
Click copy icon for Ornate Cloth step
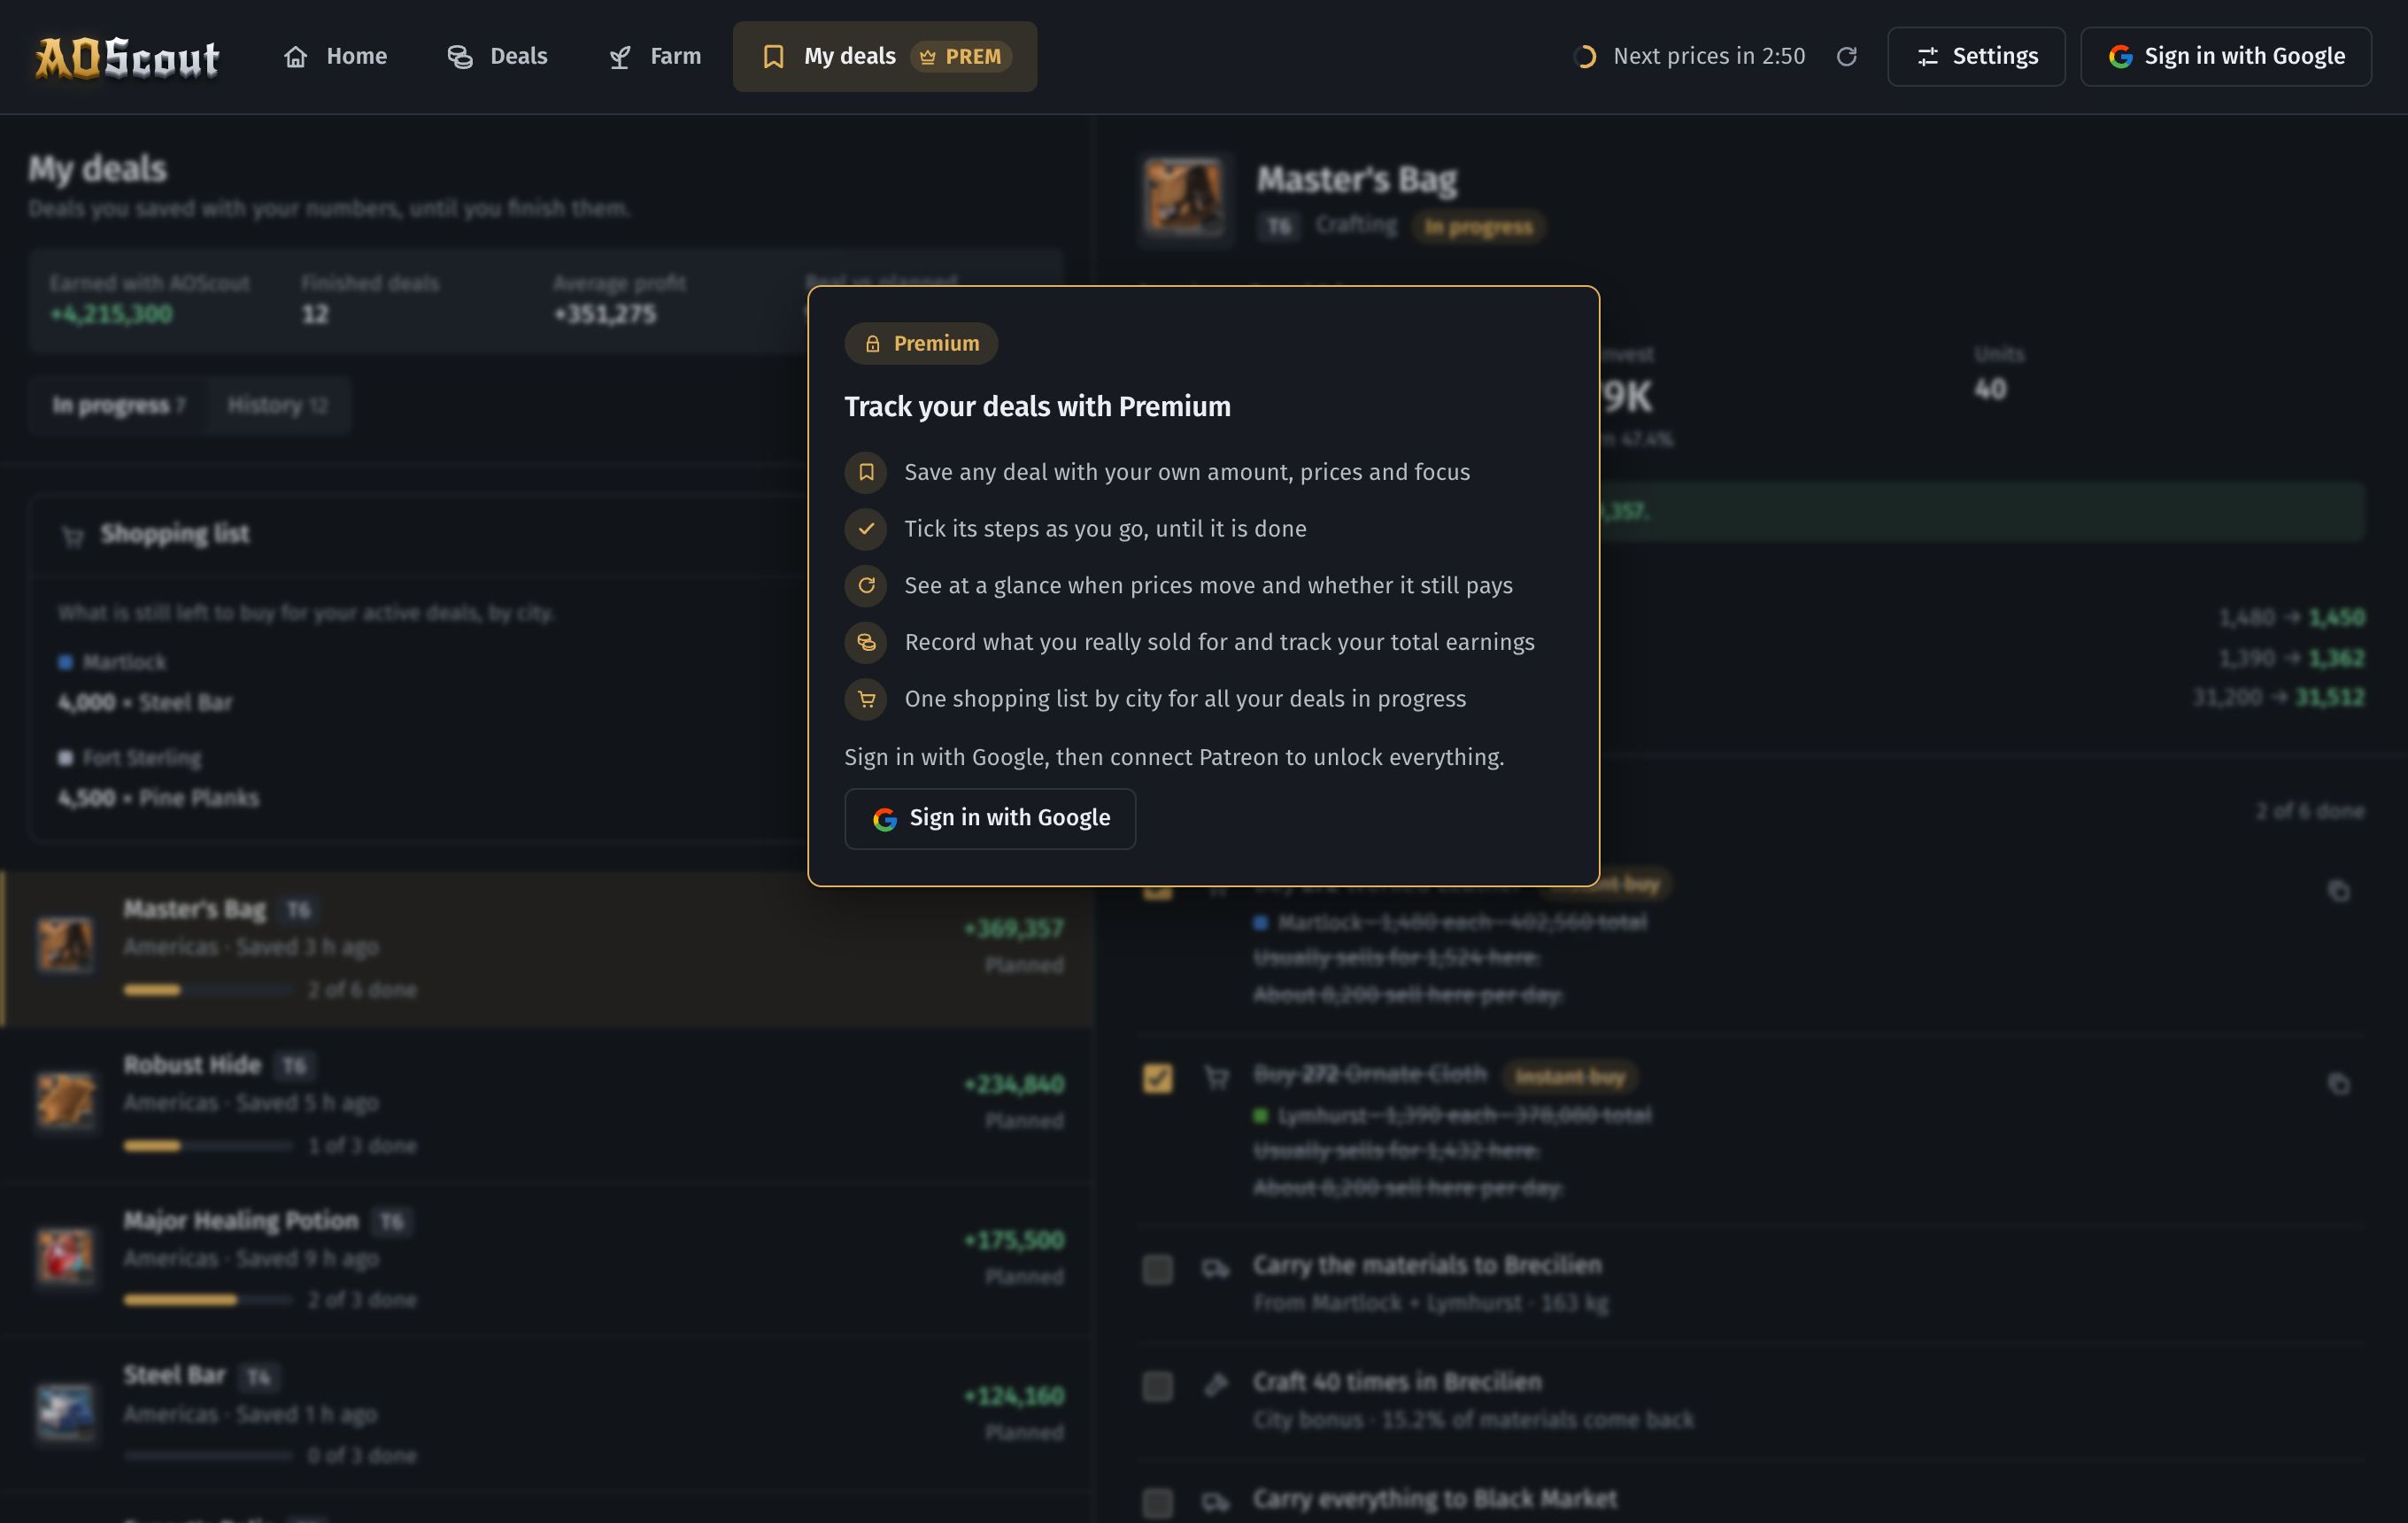point(2338,1084)
